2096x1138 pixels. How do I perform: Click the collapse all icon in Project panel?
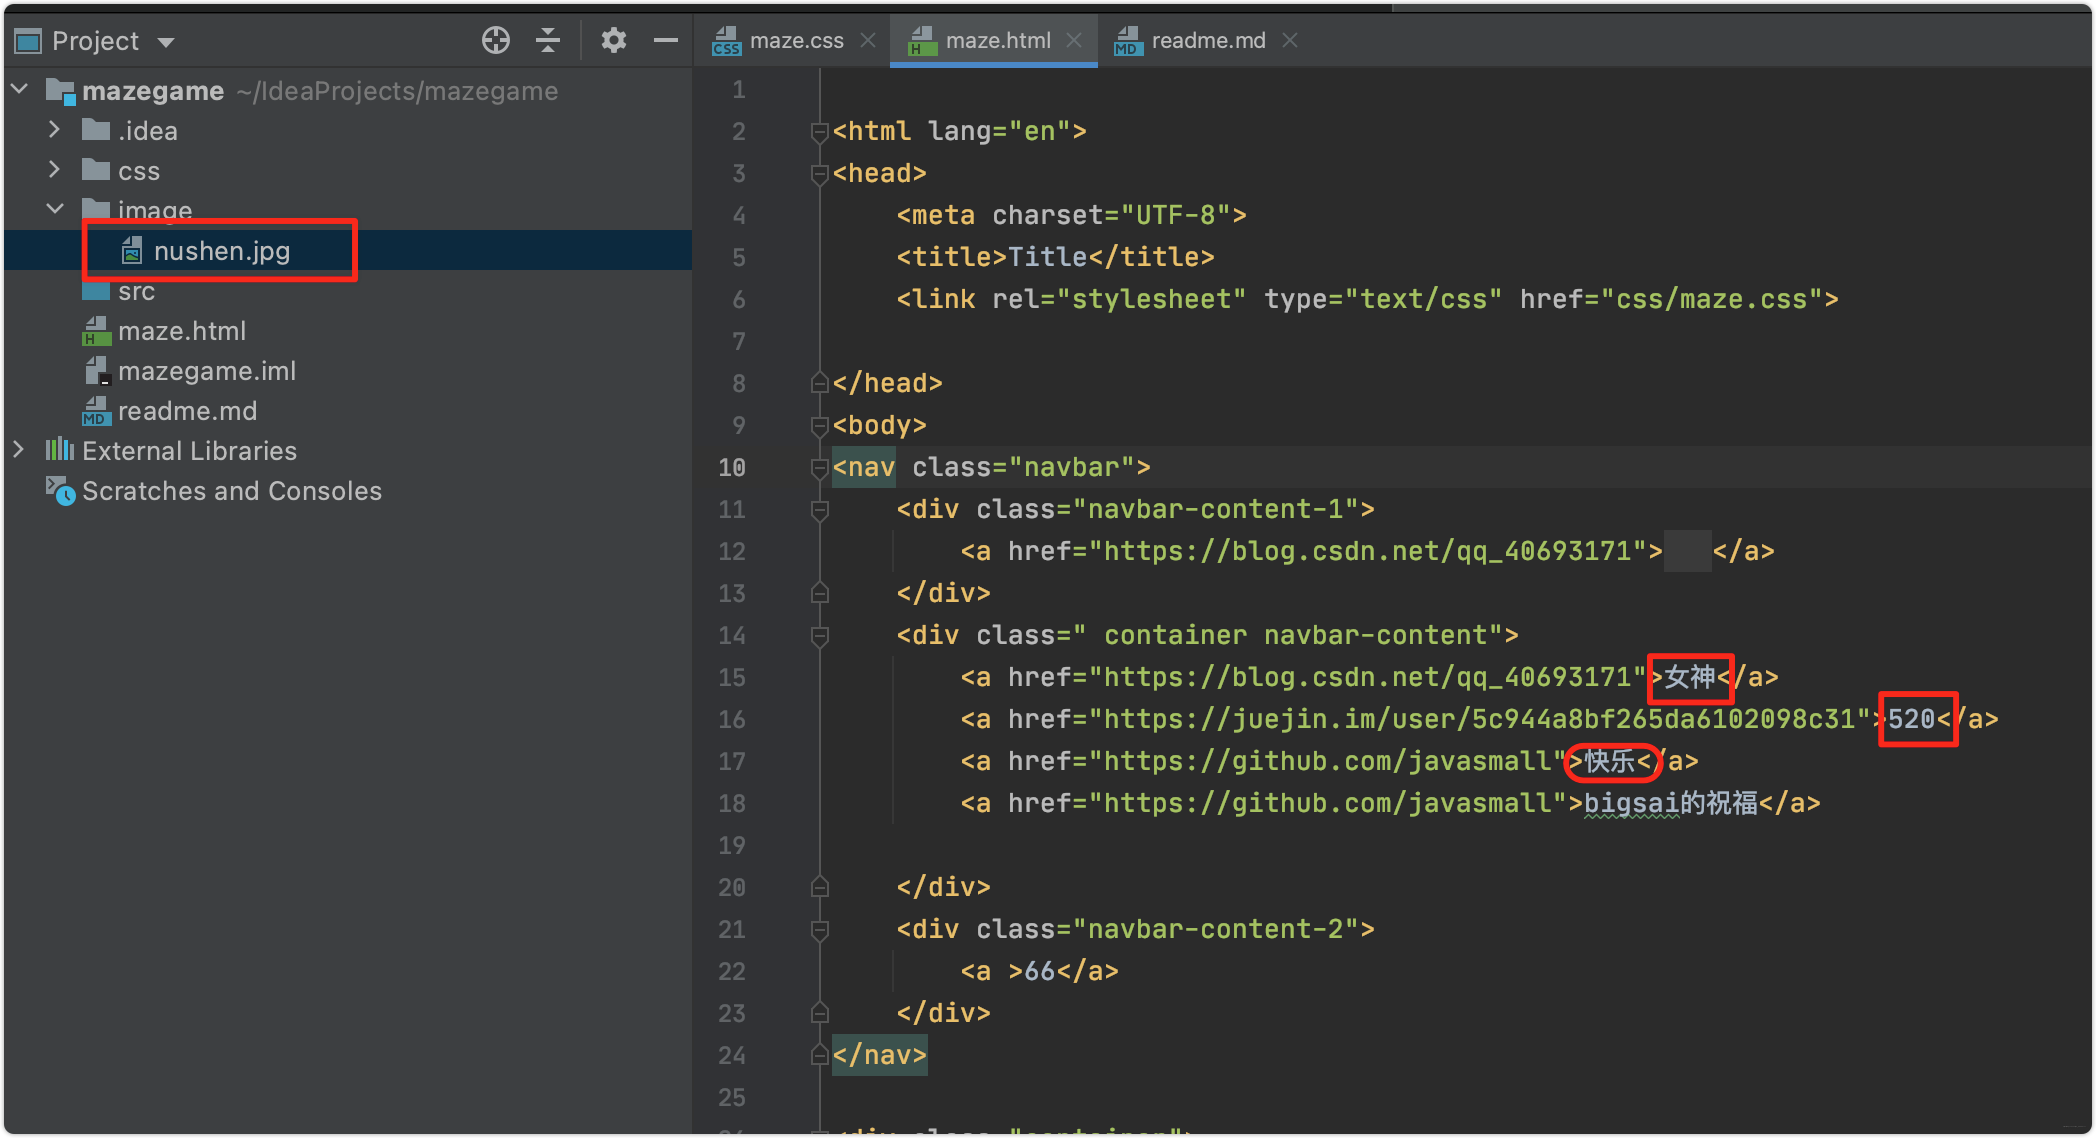point(548,40)
